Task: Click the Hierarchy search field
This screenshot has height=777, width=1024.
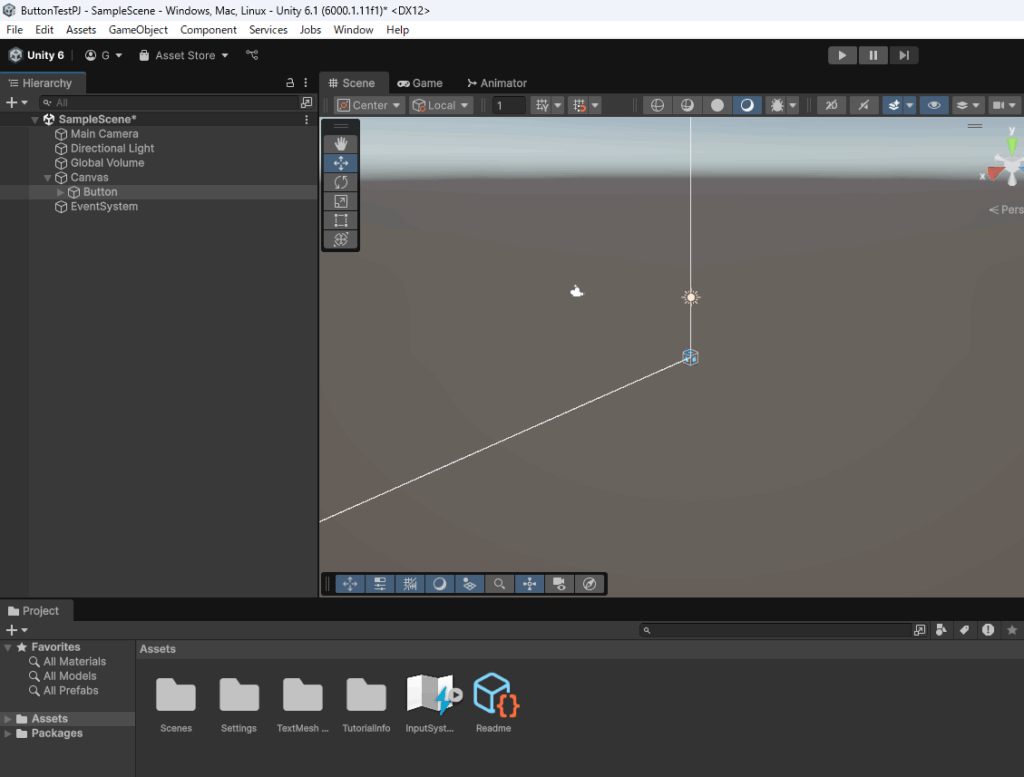Action: (x=168, y=103)
